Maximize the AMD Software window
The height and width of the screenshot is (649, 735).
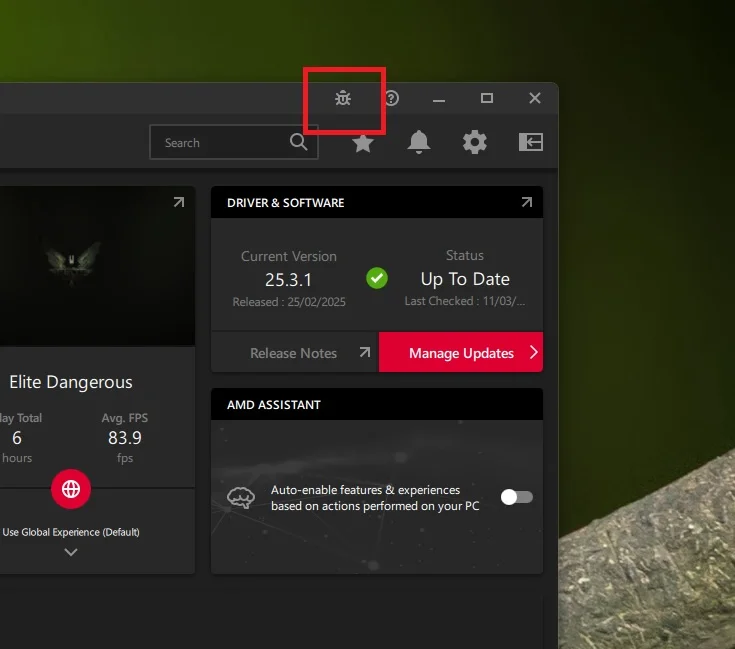click(487, 98)
